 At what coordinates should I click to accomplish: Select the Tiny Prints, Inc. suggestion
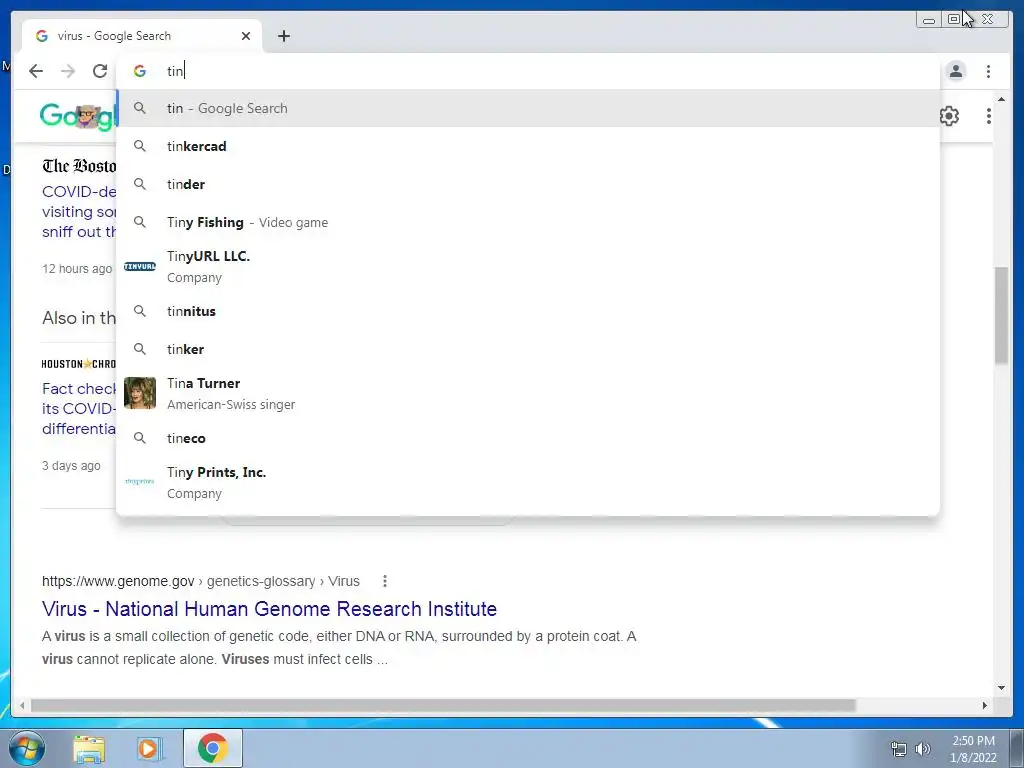click(x=528, y=482)
